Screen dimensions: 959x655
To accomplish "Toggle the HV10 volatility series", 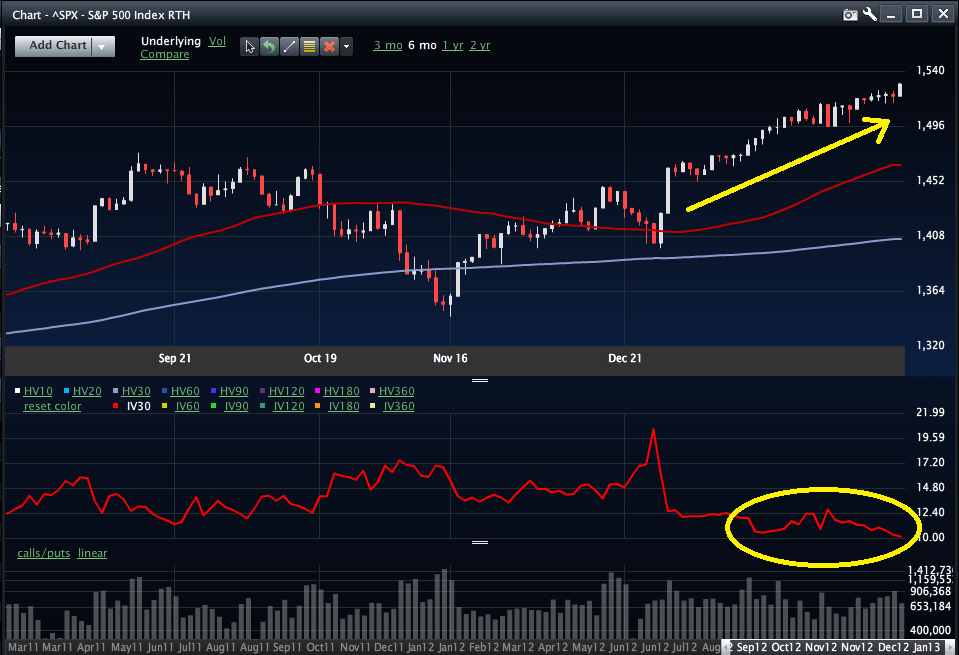I will [38, 391].
